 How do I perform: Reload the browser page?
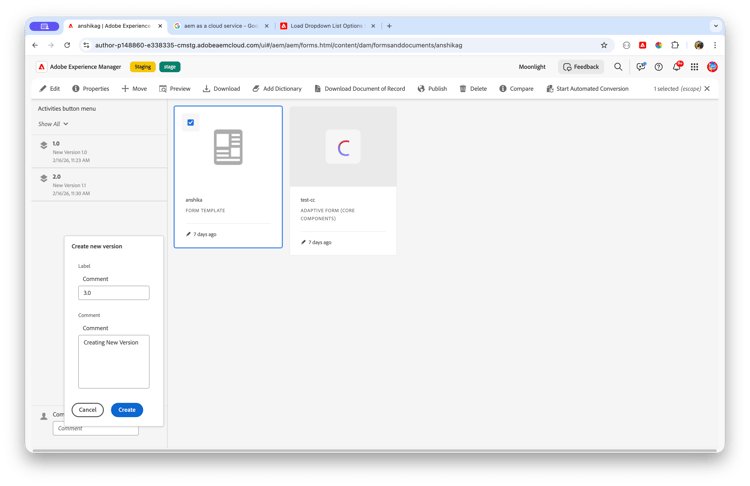(x=67, y=45)
